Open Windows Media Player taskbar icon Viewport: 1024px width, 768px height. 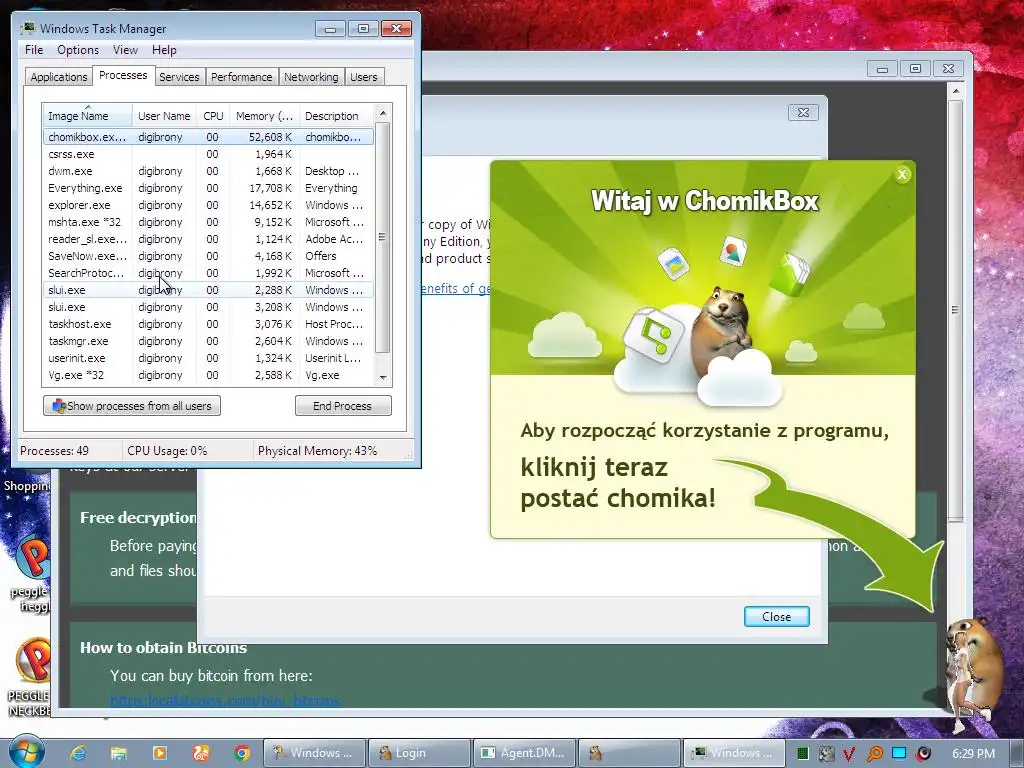(x=159, y=753)
